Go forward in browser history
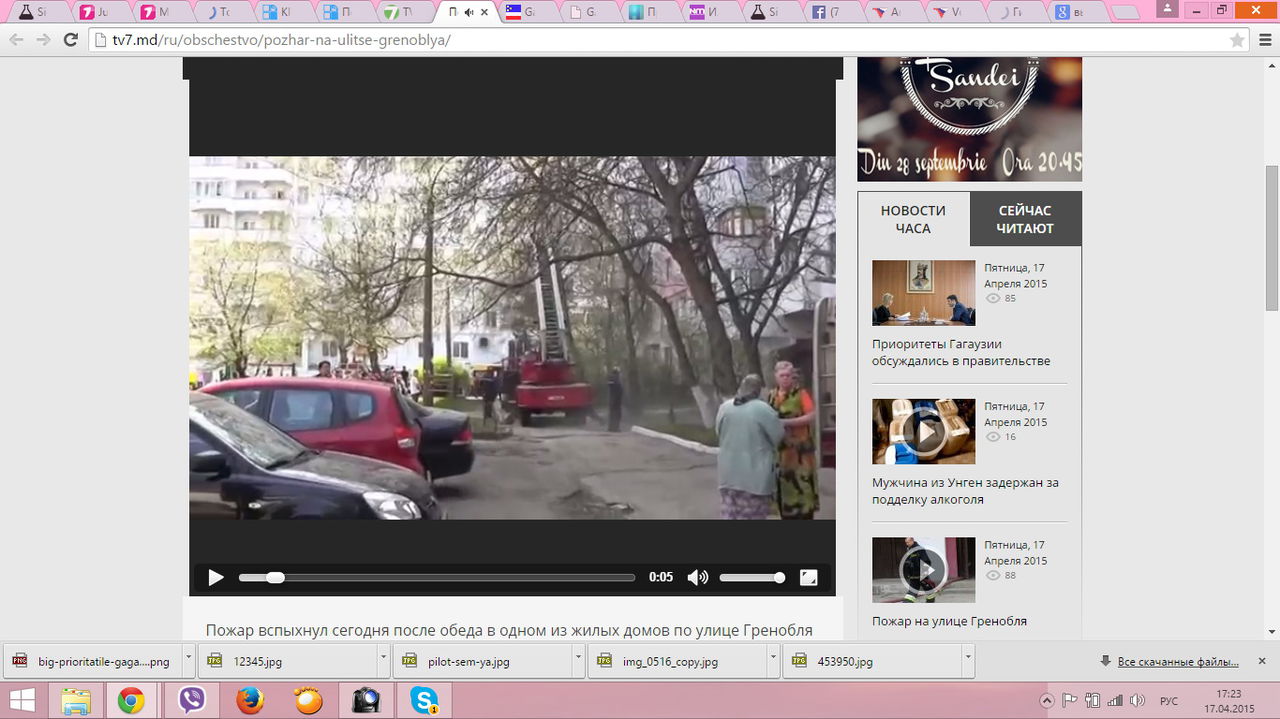This screenshot has height=719, width=1280. pyautogui.click(x=43, y=40)
